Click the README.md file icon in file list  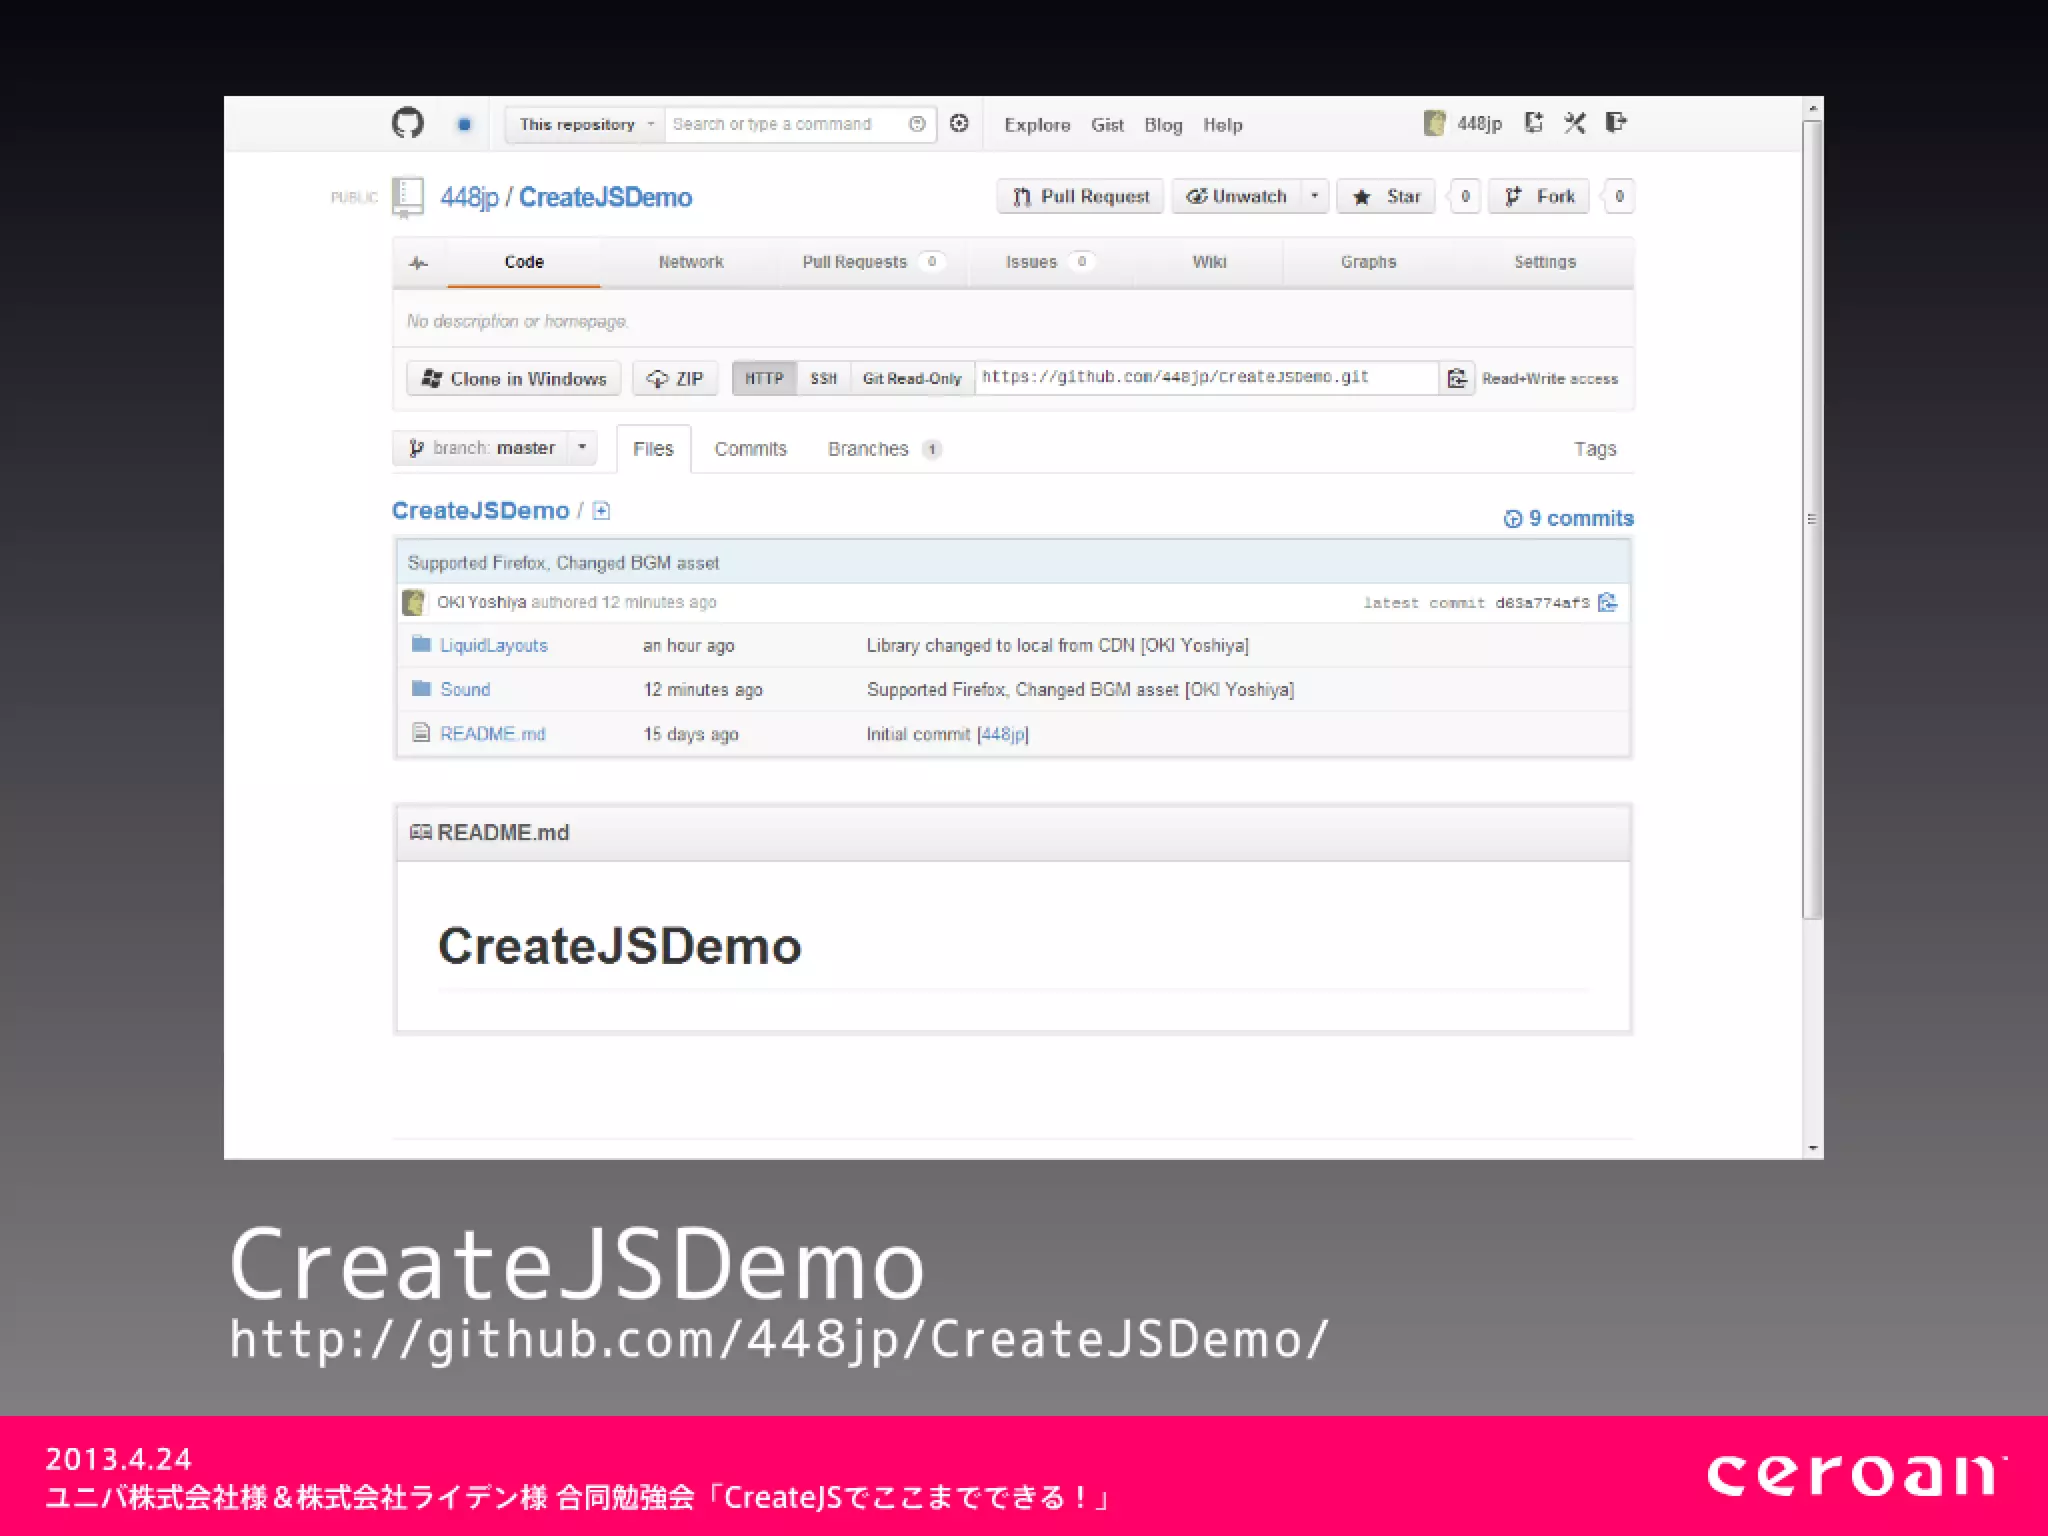(421, 732)
